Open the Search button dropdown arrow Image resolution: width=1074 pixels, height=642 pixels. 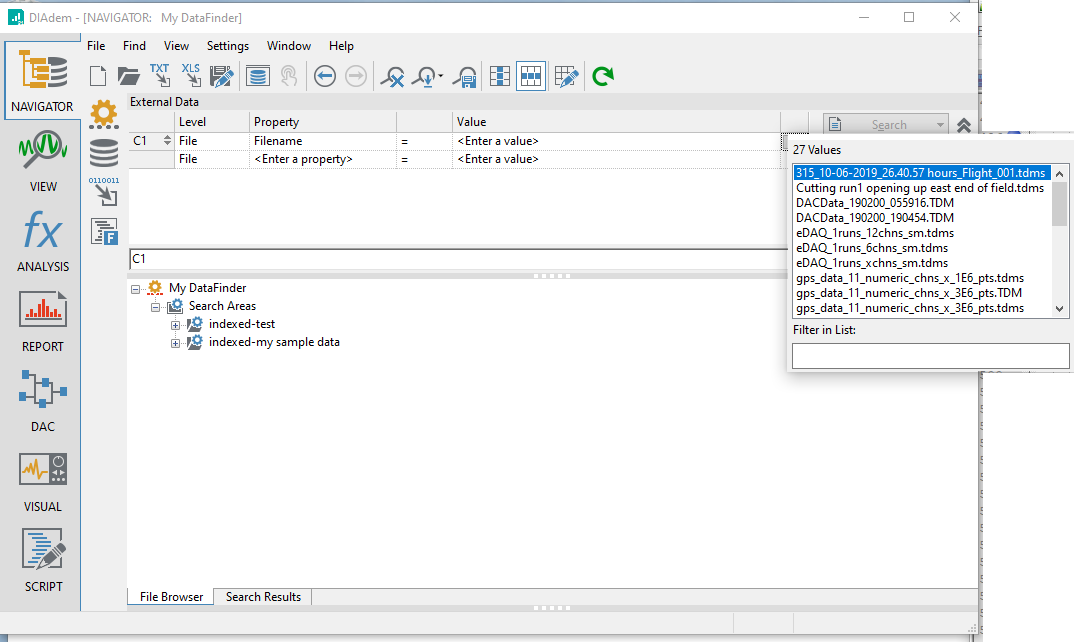pos(940,125)
